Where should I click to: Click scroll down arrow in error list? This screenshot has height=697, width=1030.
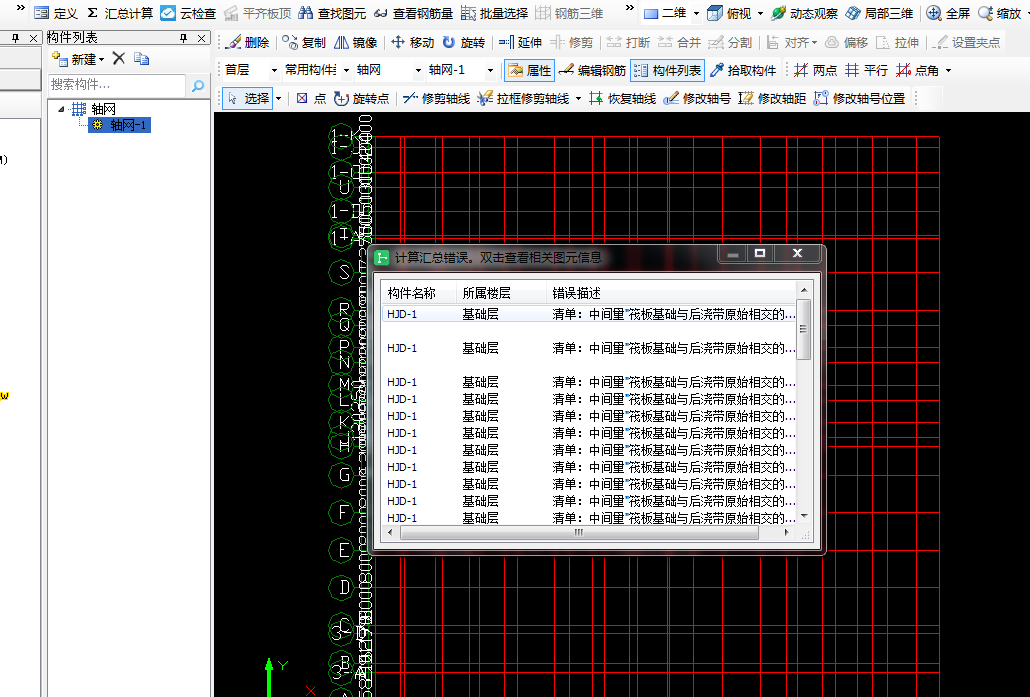coord(804,516)
